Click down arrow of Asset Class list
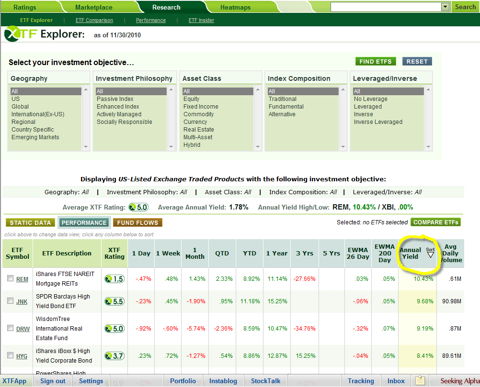 (257, 147)
